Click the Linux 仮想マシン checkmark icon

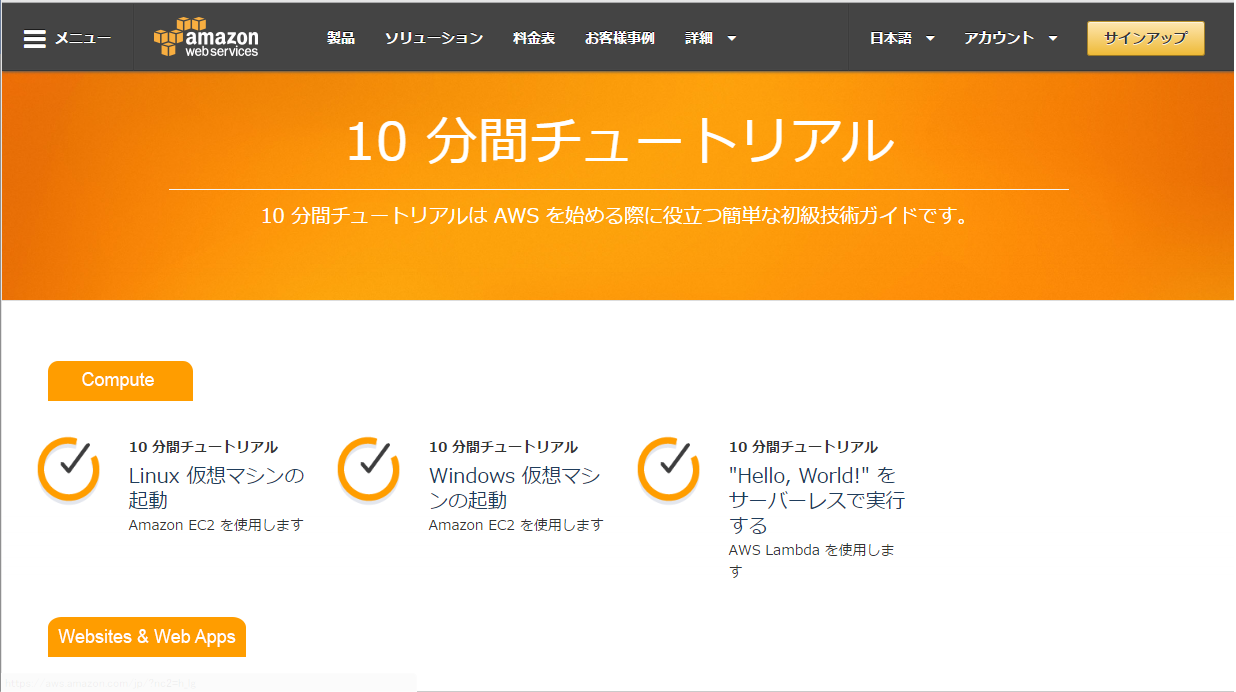[69, 469]
